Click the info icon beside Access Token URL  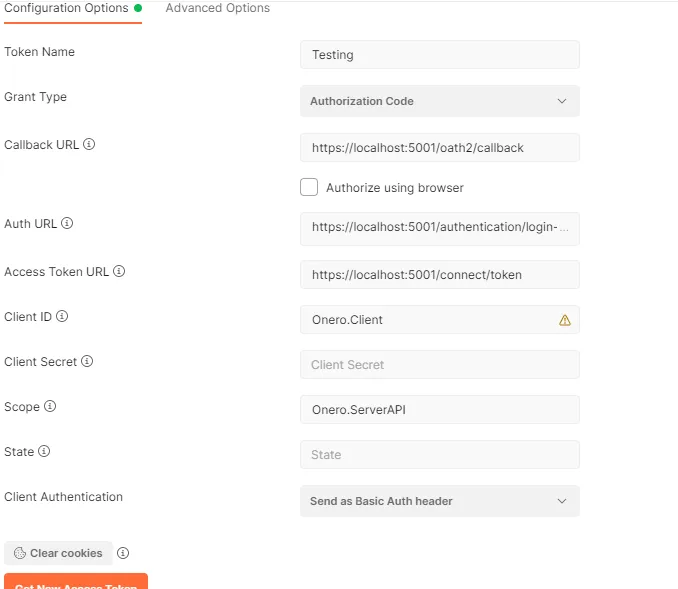pos(119,272)
